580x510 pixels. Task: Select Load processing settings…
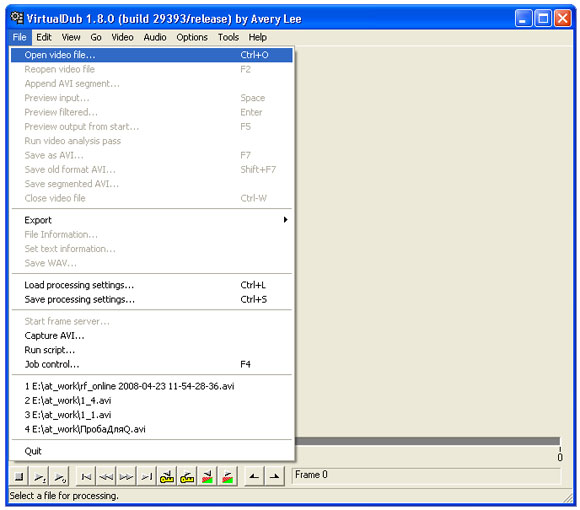tap(152, 285)
